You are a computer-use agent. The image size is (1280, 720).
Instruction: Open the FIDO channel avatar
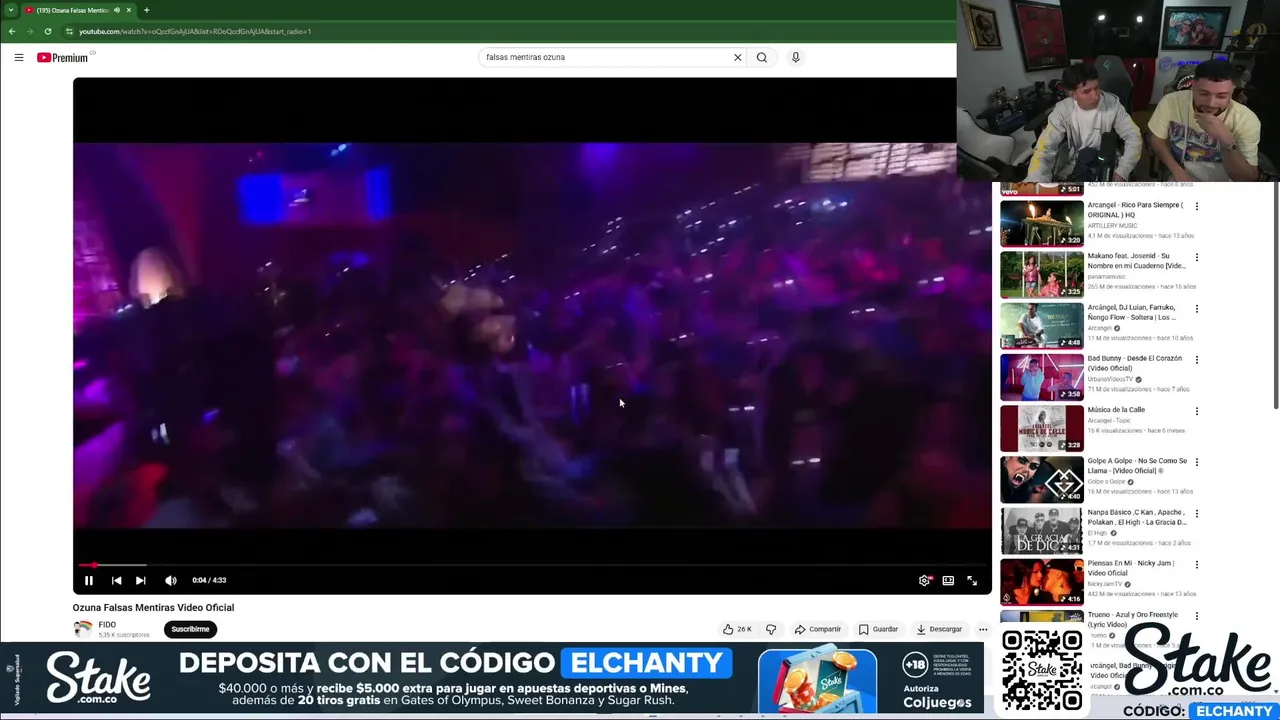(x=82, y=629)
